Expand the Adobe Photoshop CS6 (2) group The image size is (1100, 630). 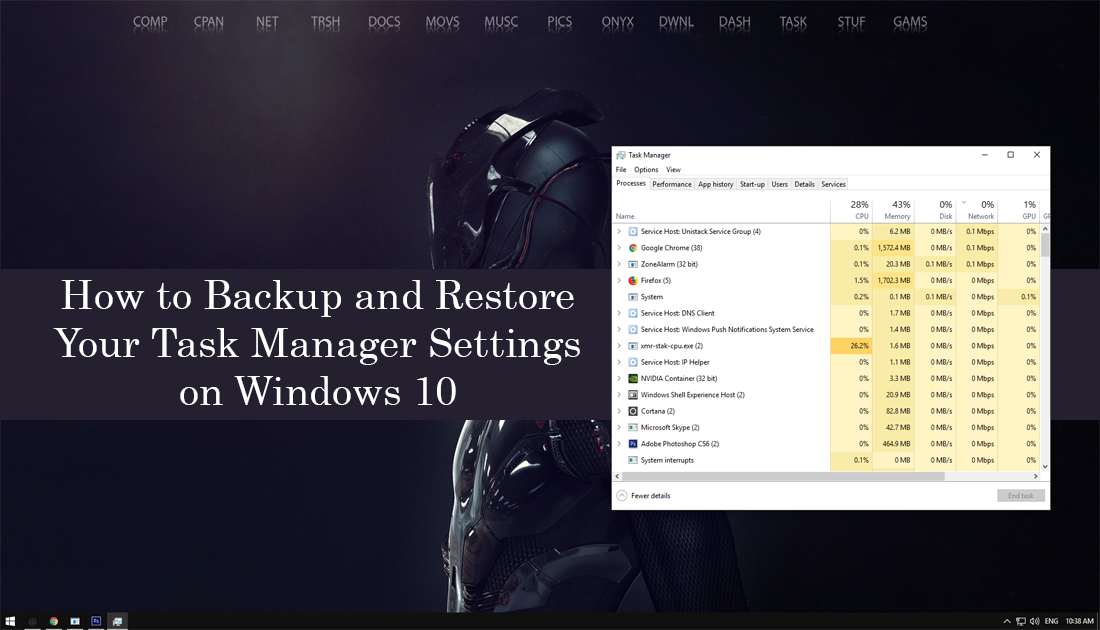(619, 444)
